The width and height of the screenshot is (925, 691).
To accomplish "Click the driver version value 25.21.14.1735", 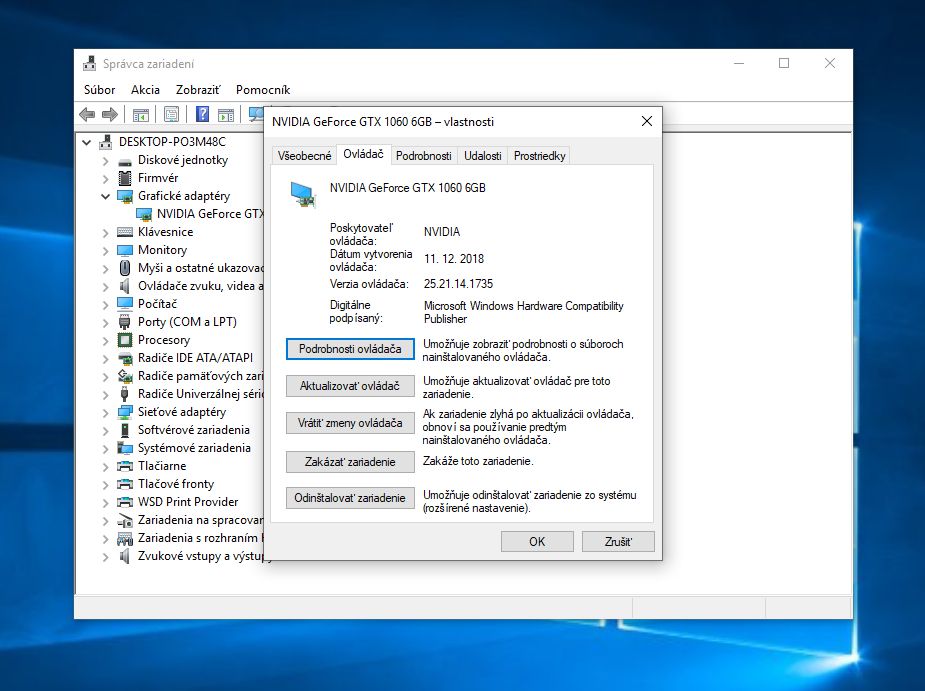I will [x=458, y=284].
